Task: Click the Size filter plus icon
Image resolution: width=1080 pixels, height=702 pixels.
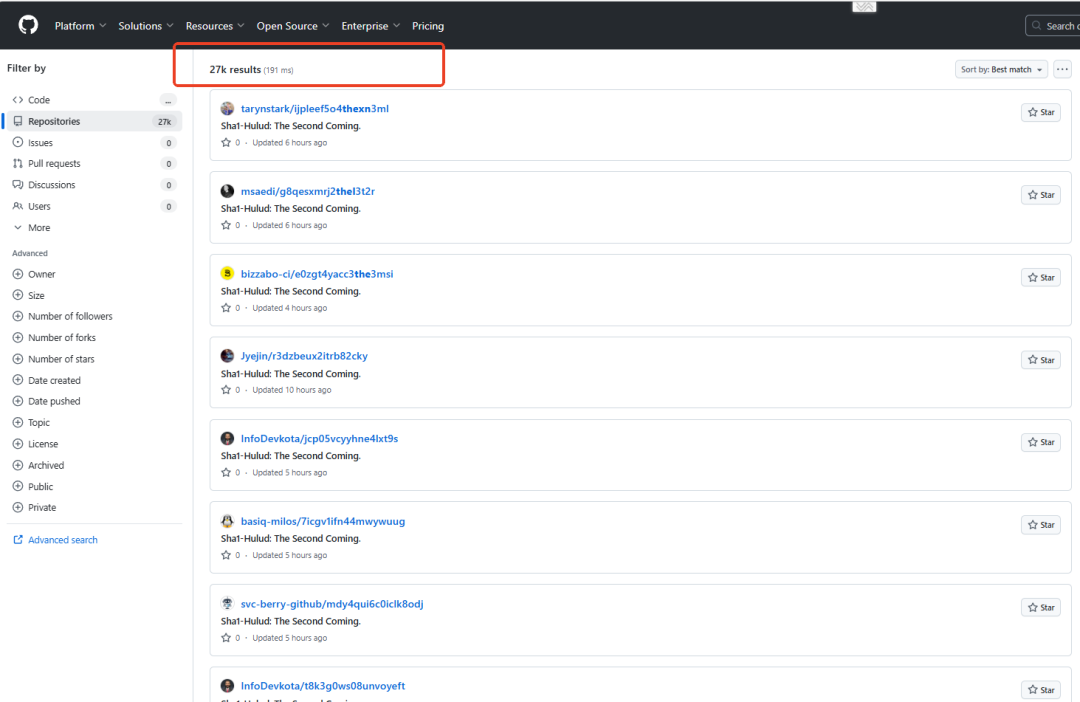Action: [x=18, y=295]
